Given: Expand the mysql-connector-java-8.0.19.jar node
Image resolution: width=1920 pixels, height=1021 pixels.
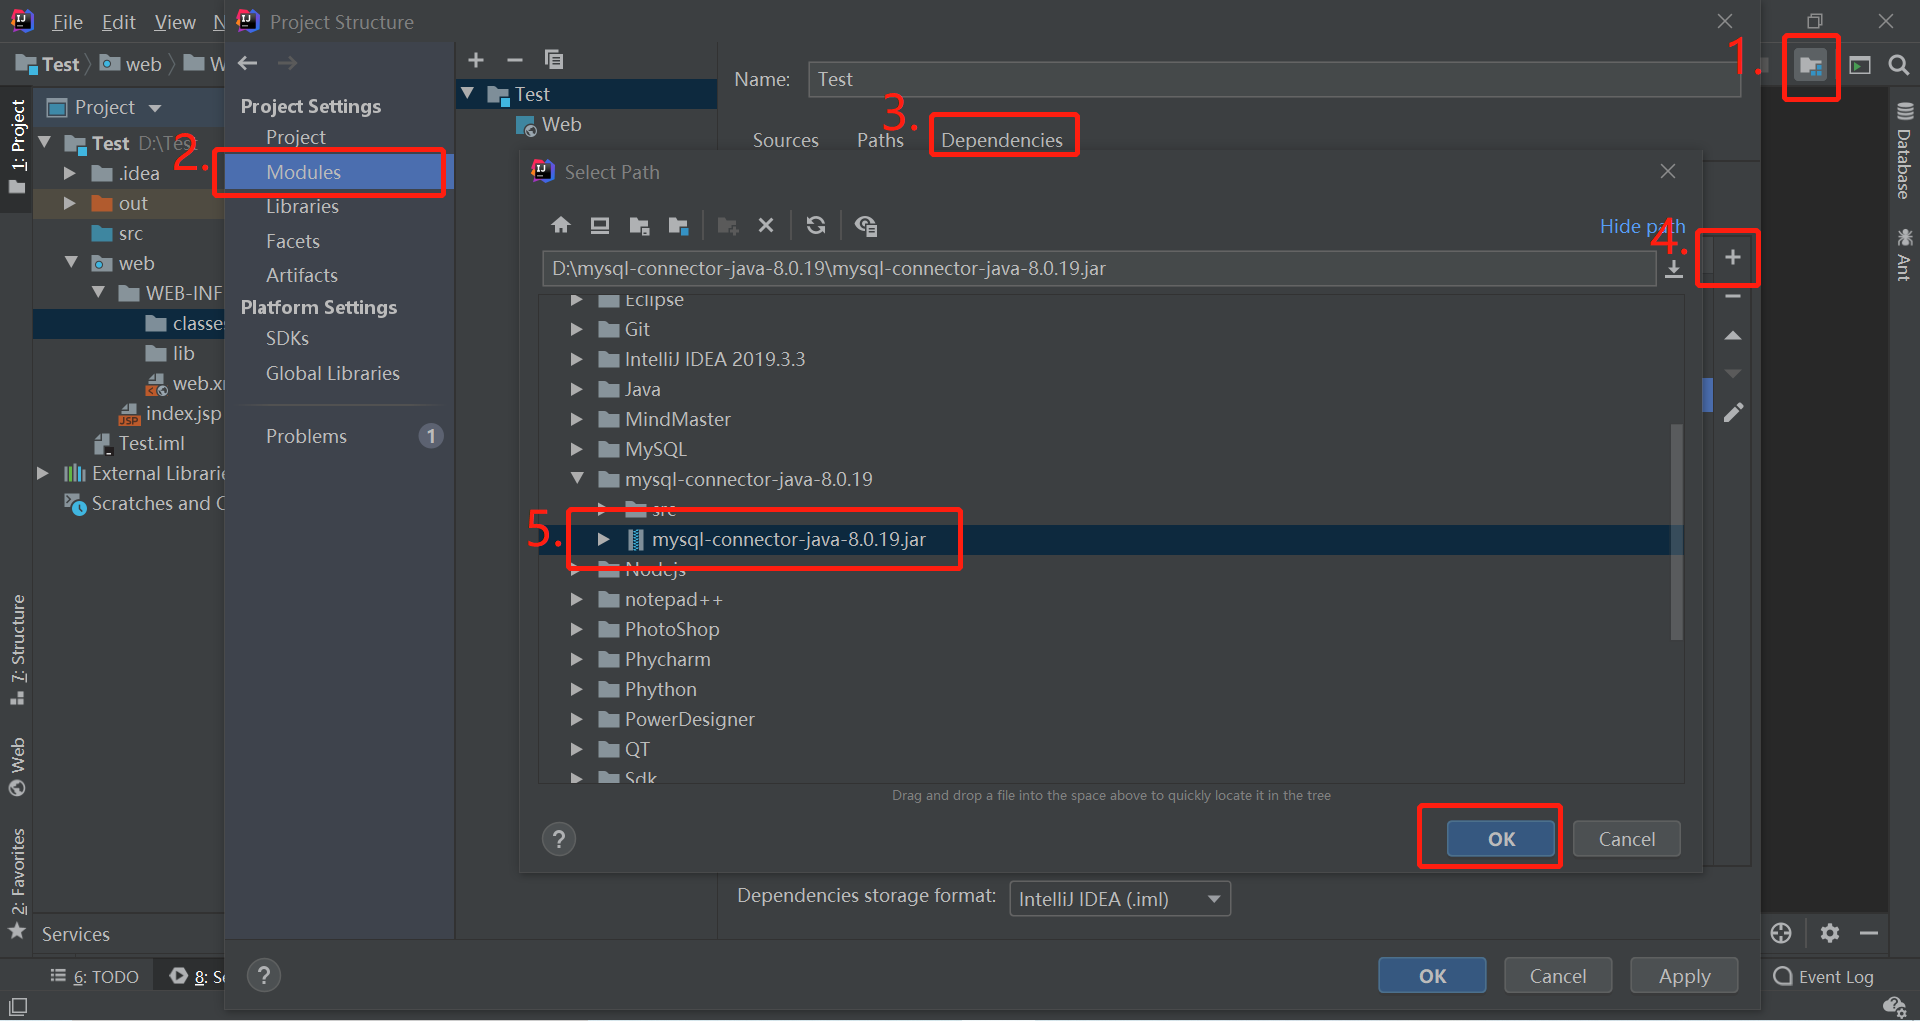Looking at the screenshot, I should pyautogui.click(x=604, y=539).
